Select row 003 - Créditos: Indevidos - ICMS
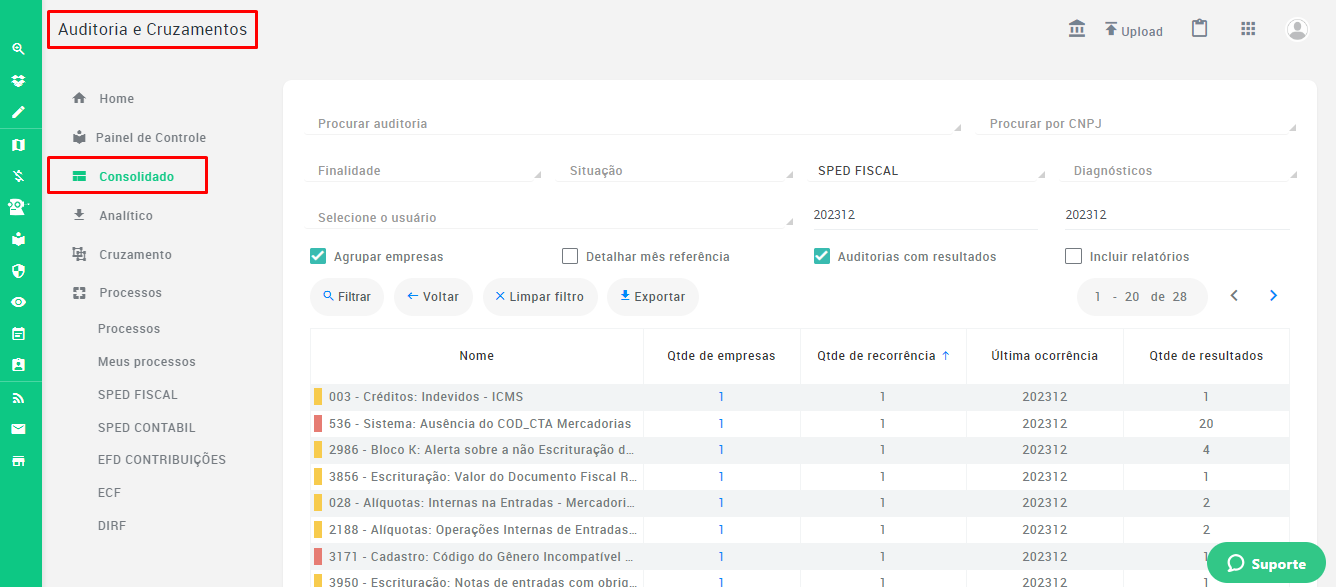 pyautogui.click(x=799, y=397)
